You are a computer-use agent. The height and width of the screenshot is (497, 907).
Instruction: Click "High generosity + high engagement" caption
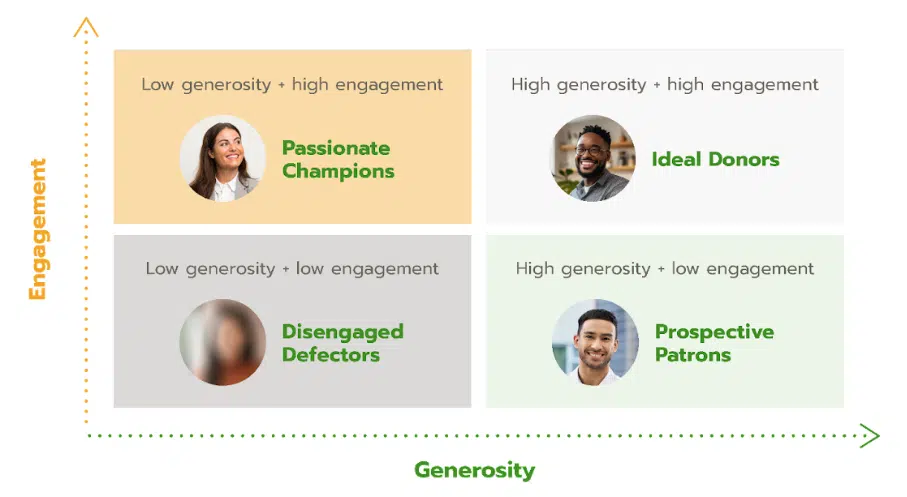pos(665,84)
